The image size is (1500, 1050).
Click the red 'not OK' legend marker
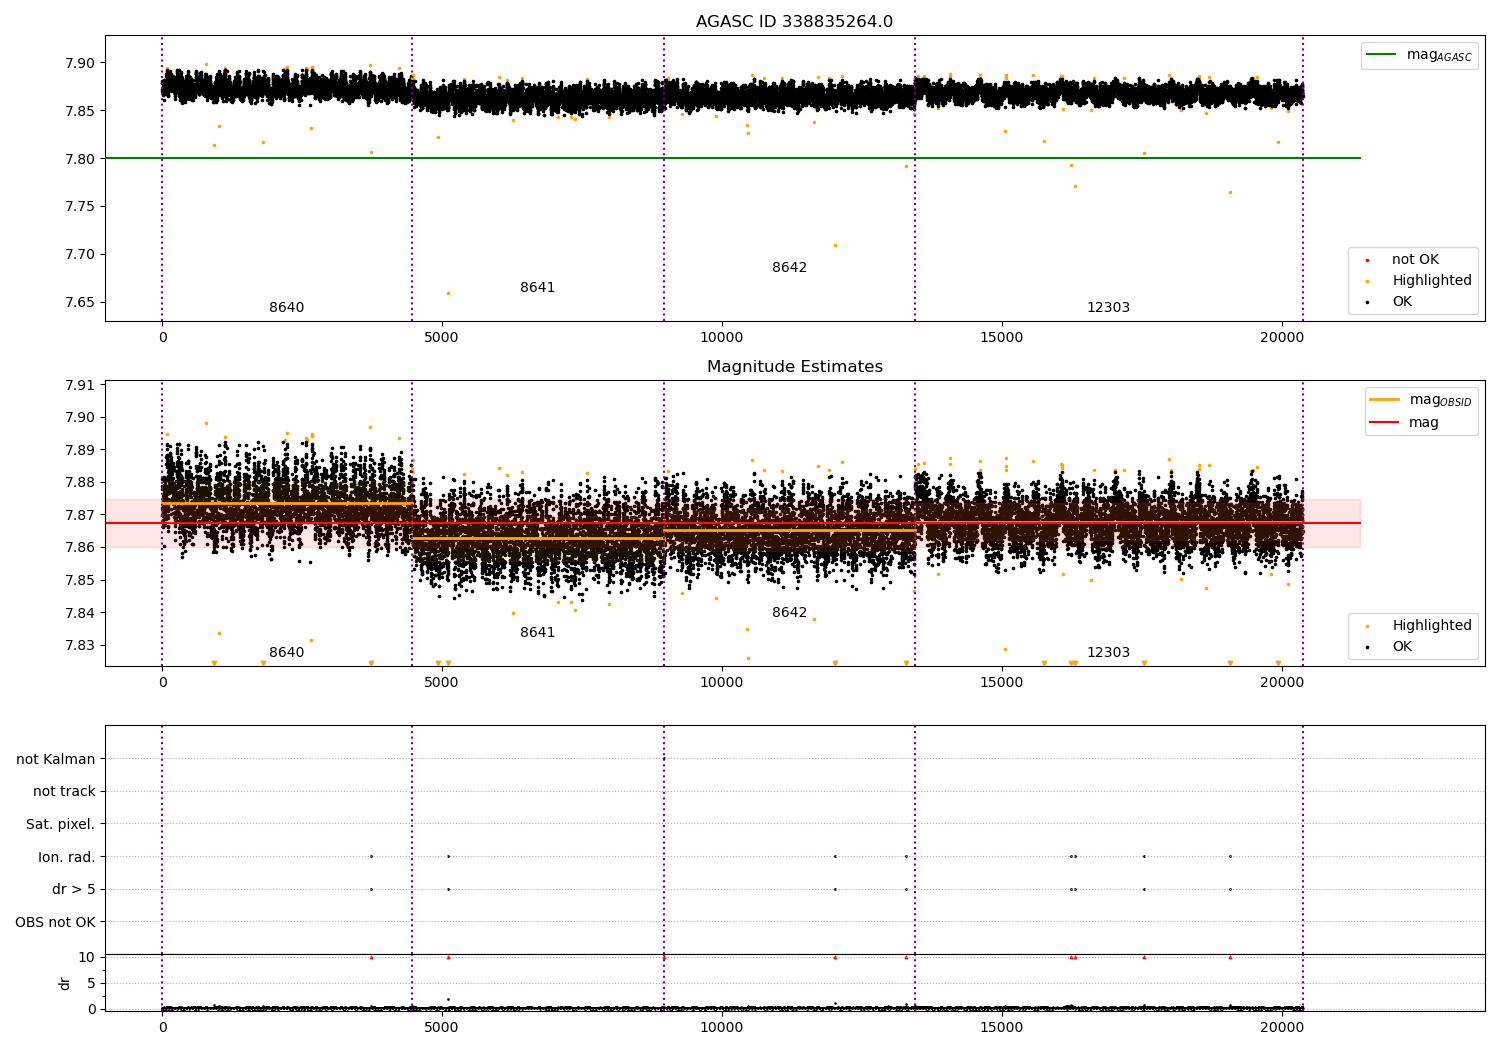point(1367,260)
